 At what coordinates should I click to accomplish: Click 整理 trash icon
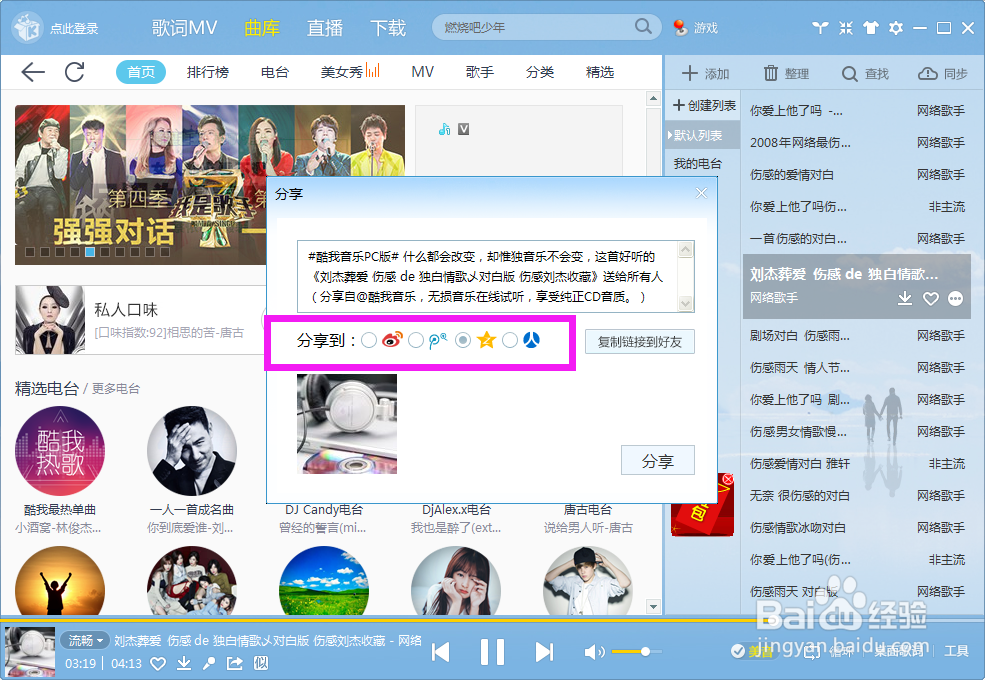pyautogui.click(x=770, y=74)
